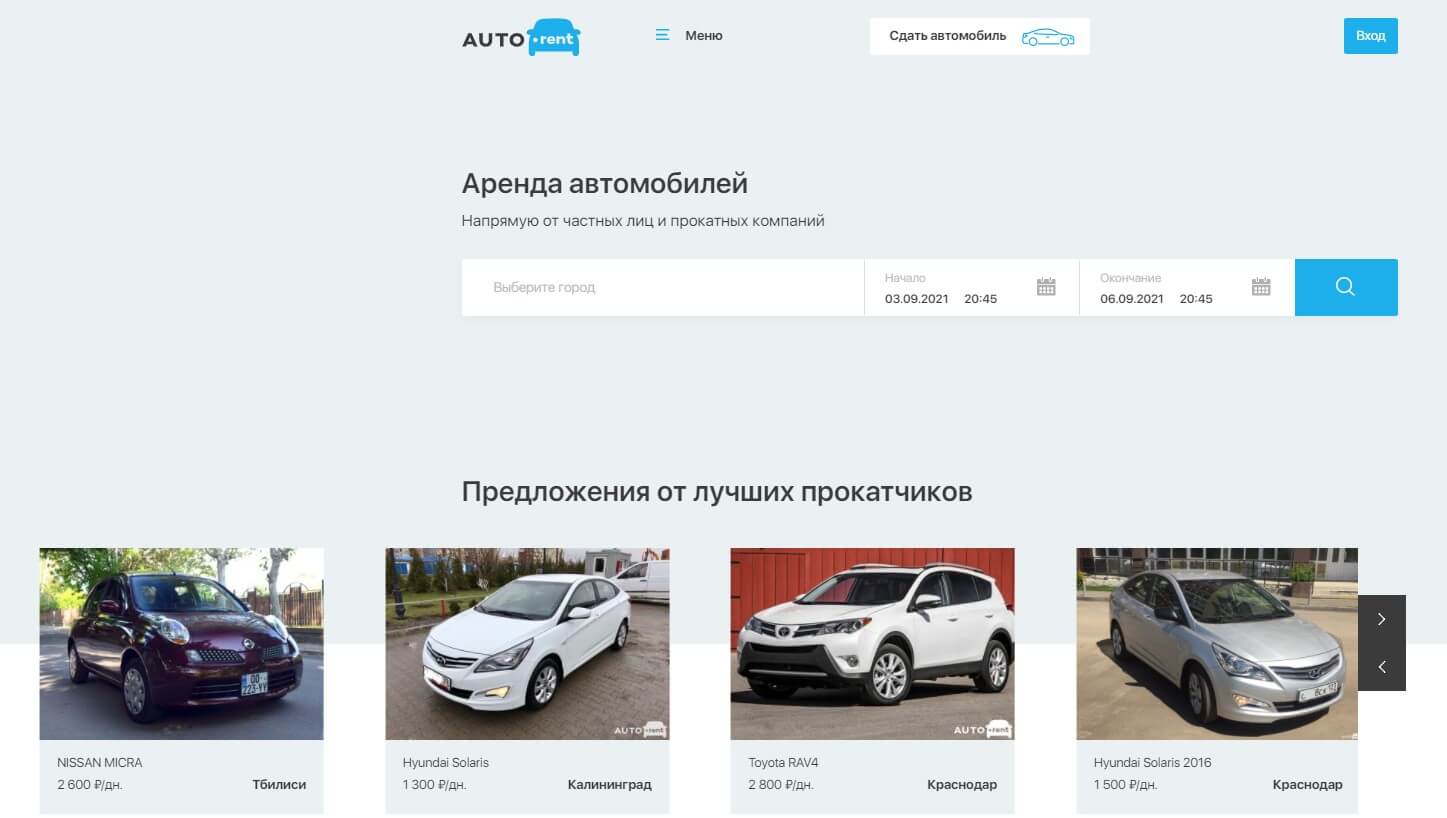
Task: Select the end date 06.09.2021
Action: 1131,299
